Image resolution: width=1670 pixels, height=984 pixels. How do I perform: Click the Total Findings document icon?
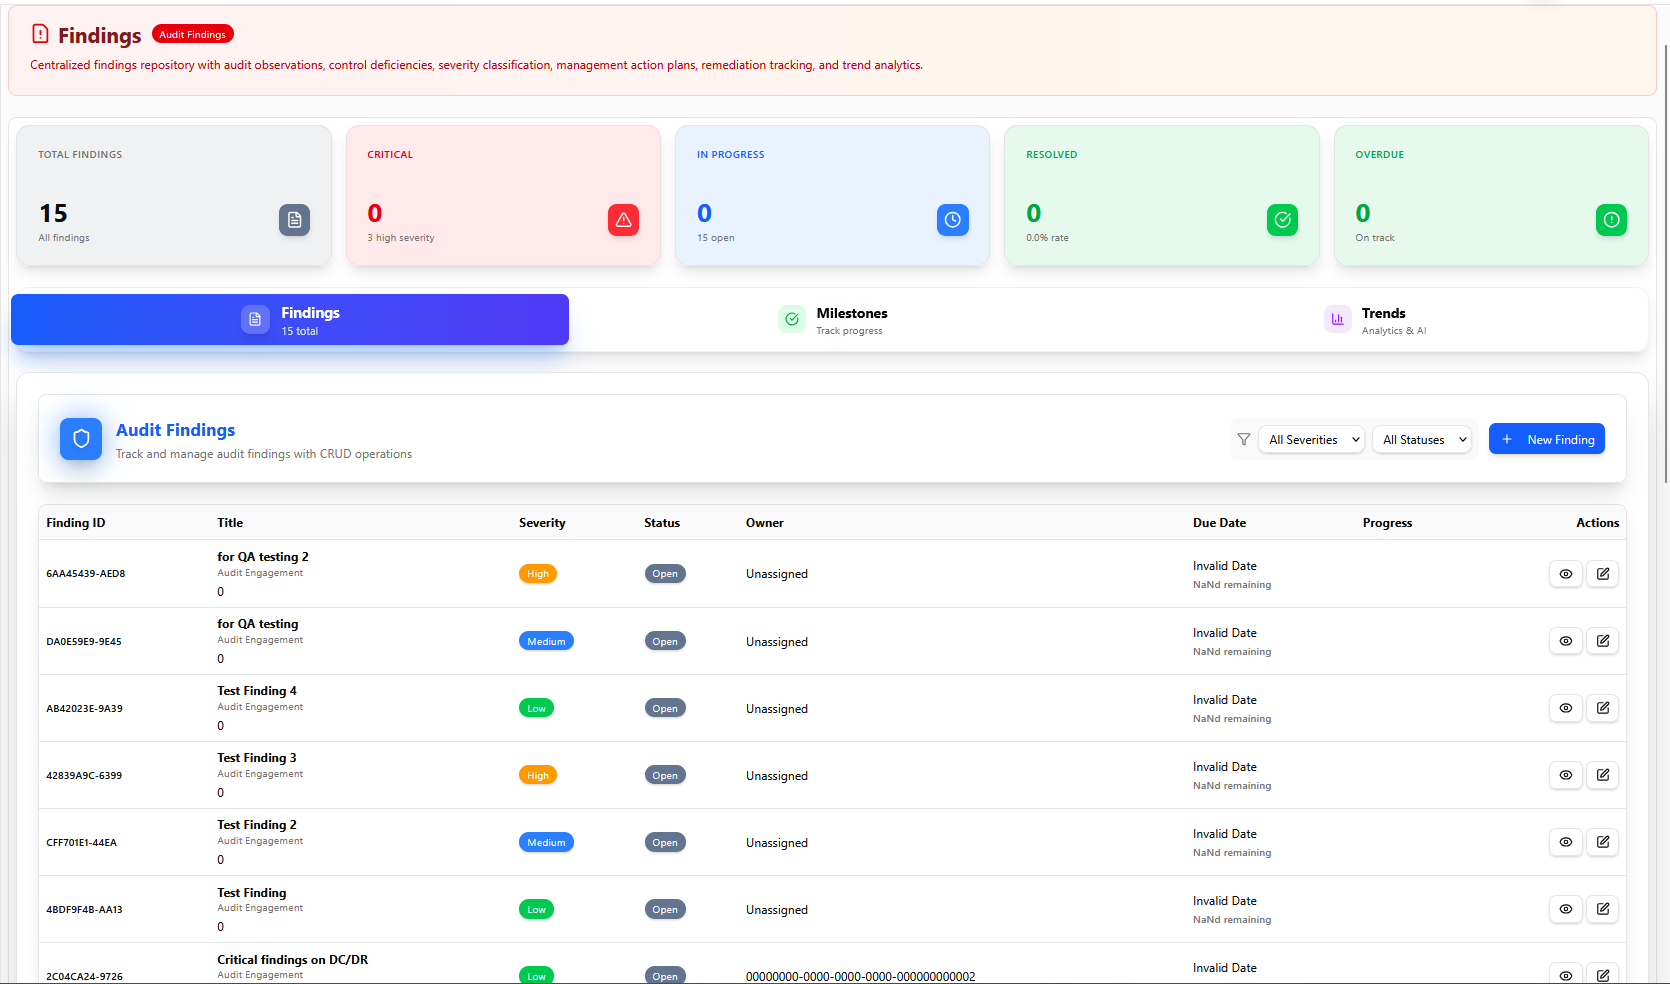(x=294, y=220)
